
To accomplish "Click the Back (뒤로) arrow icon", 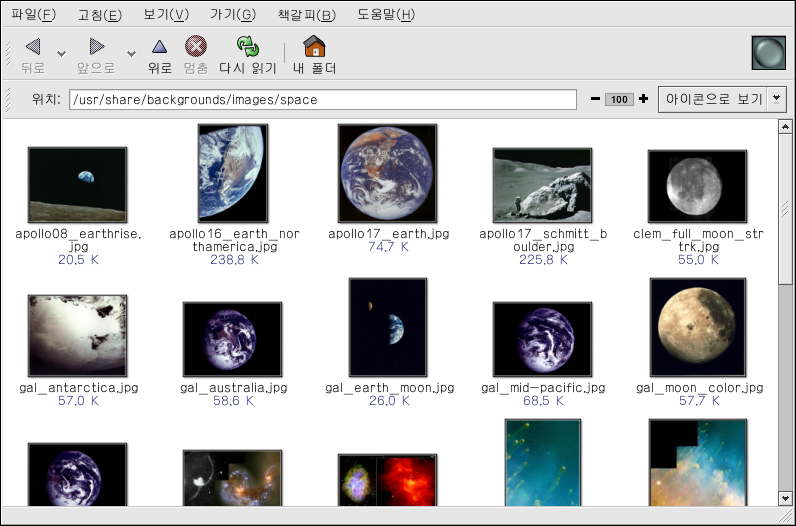I will tap(33, 46).
